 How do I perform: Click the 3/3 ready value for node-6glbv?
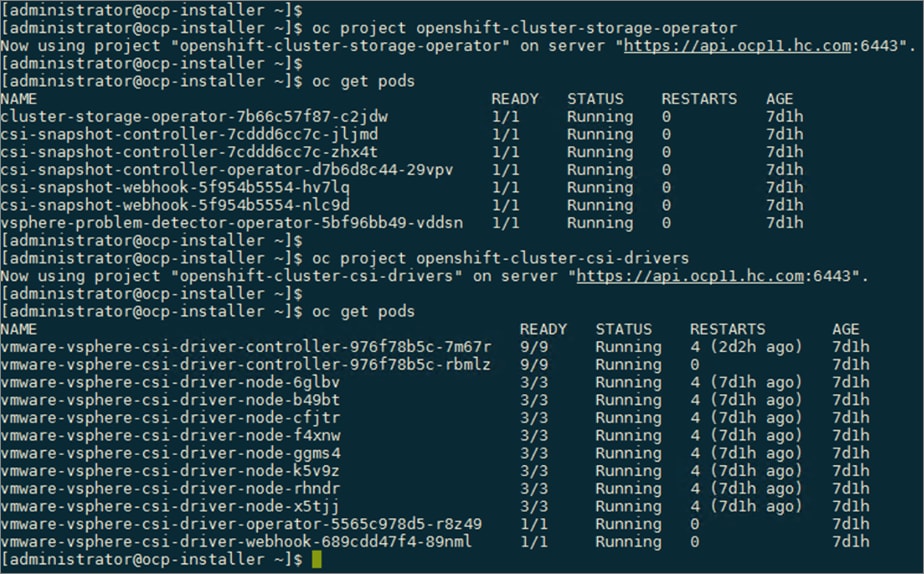pos(534,382)
